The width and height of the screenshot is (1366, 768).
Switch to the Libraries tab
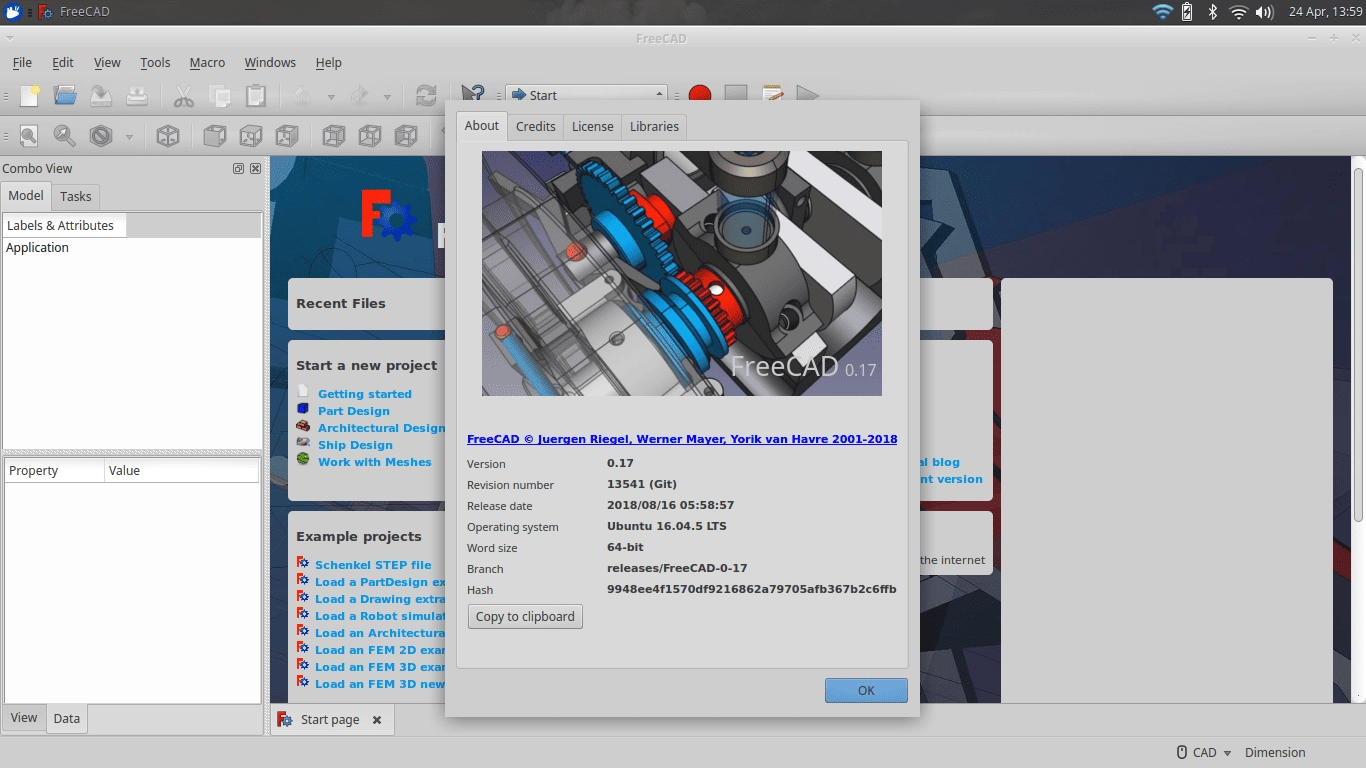click(654, 126)
